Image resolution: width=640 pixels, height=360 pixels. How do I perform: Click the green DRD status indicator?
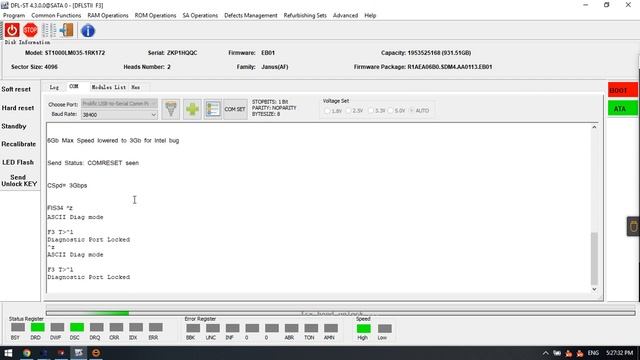point(38,327)
